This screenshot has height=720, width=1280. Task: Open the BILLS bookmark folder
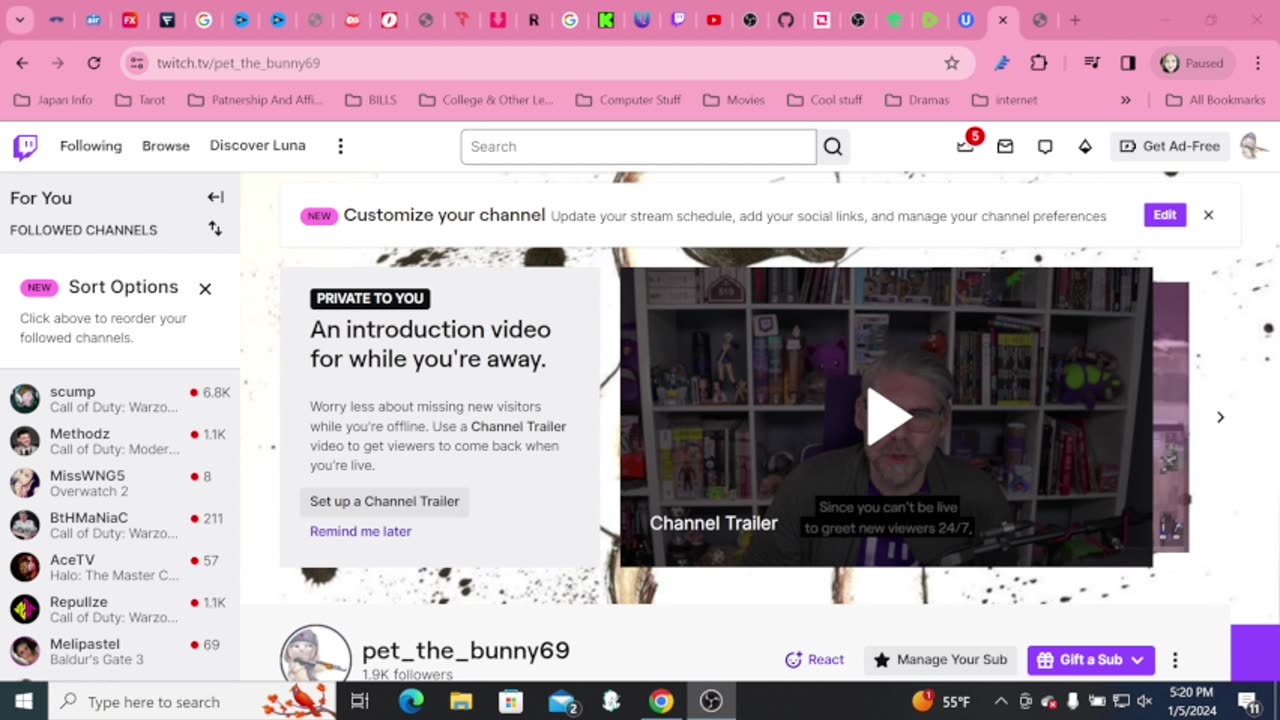(371, 100)
